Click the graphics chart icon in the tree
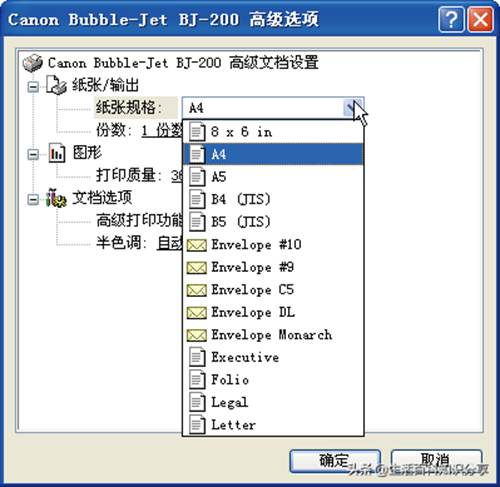The width and height of the screenshot is (500, 487). pos(57,153)
